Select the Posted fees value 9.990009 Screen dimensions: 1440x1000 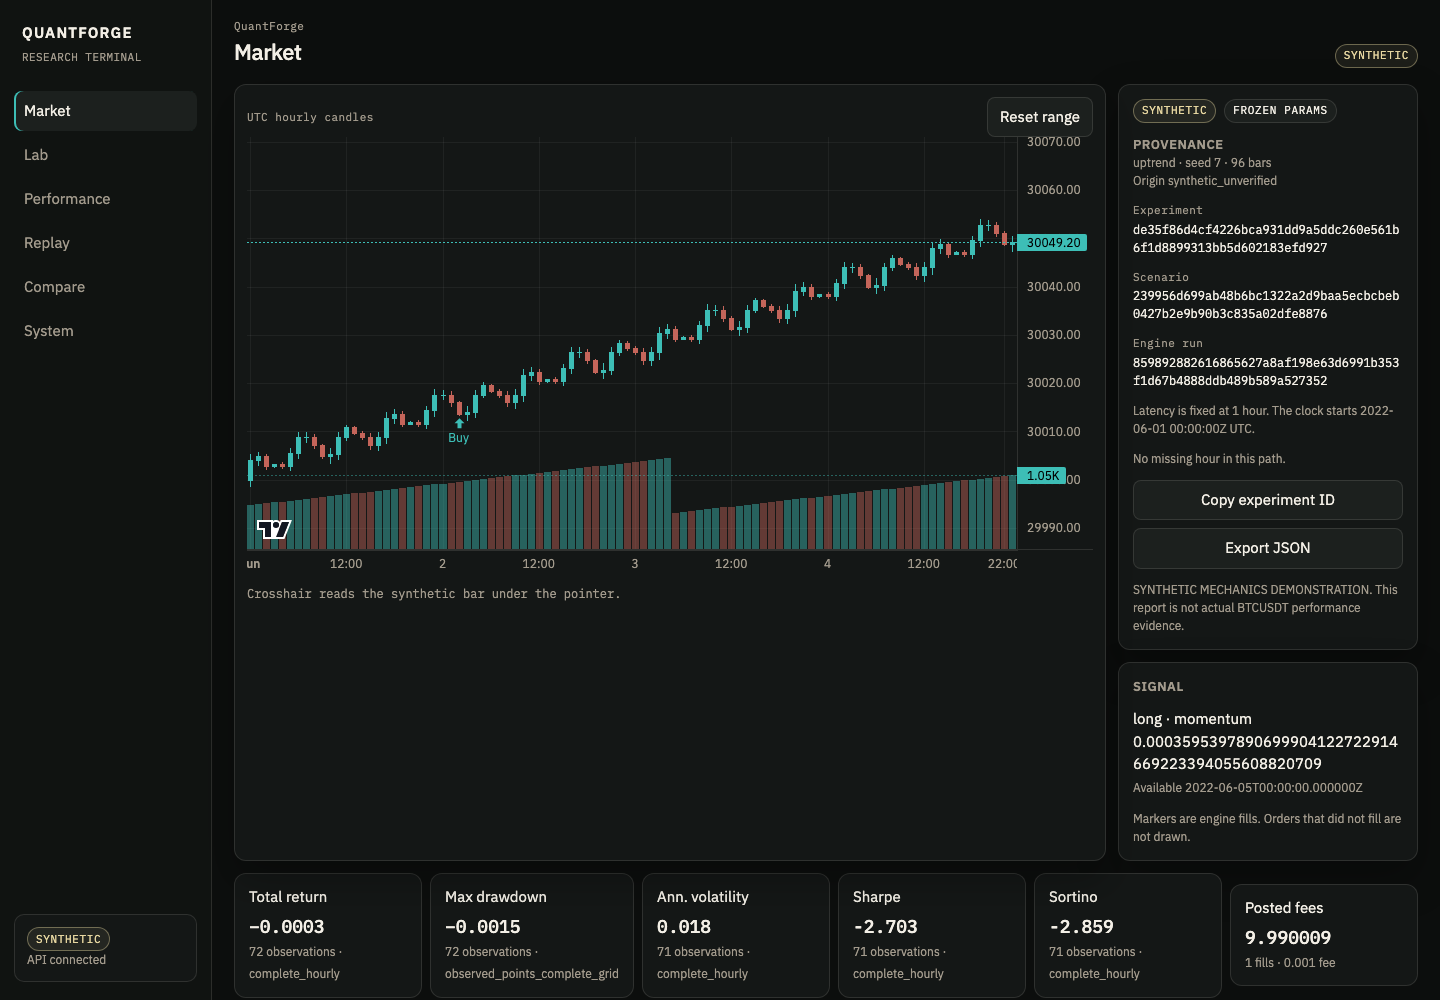click(x=1288, y=938)
